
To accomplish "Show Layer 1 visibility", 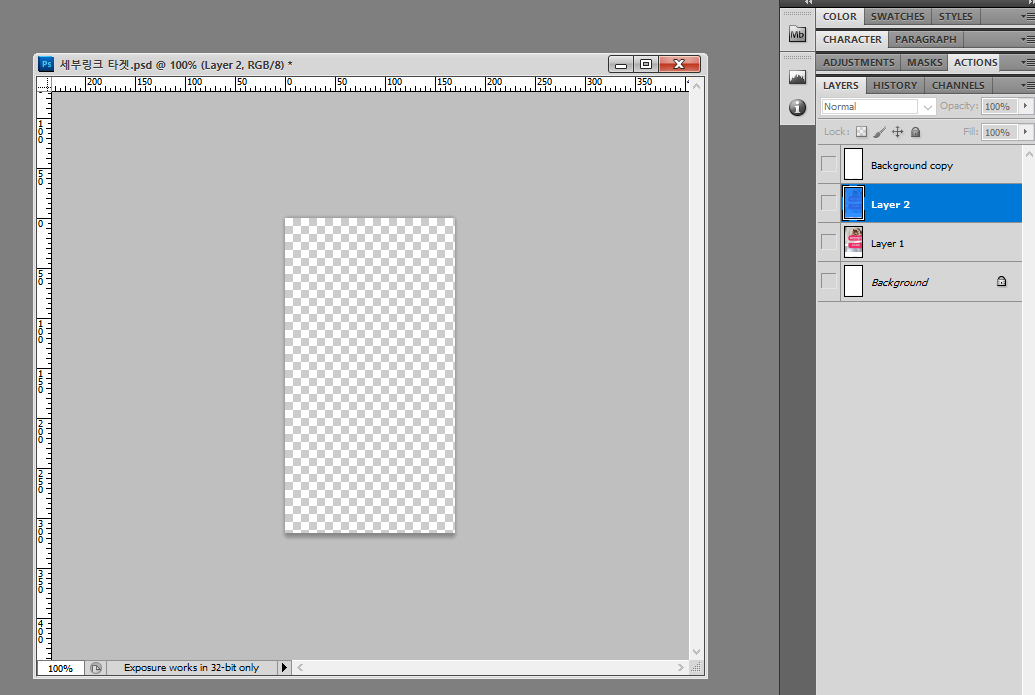I will [828, 242].
